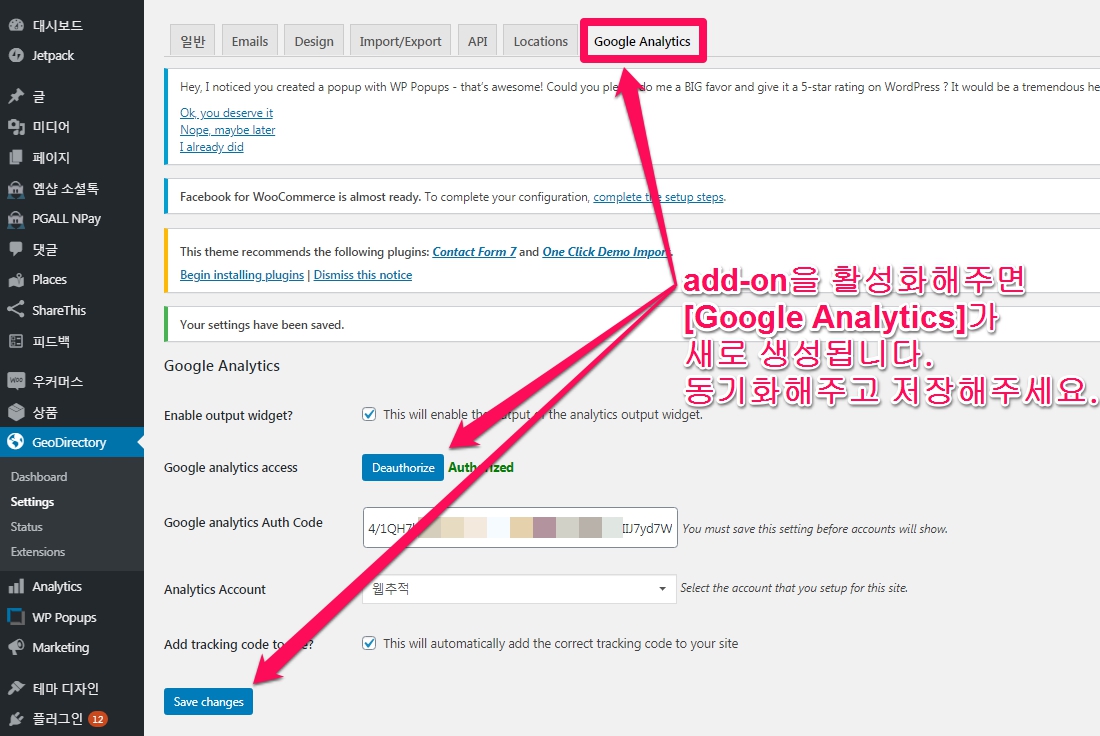Viewport: 1100px width, 736px height.
Task: Click the GeoDirectory globe icon
Action: [15, 442]
